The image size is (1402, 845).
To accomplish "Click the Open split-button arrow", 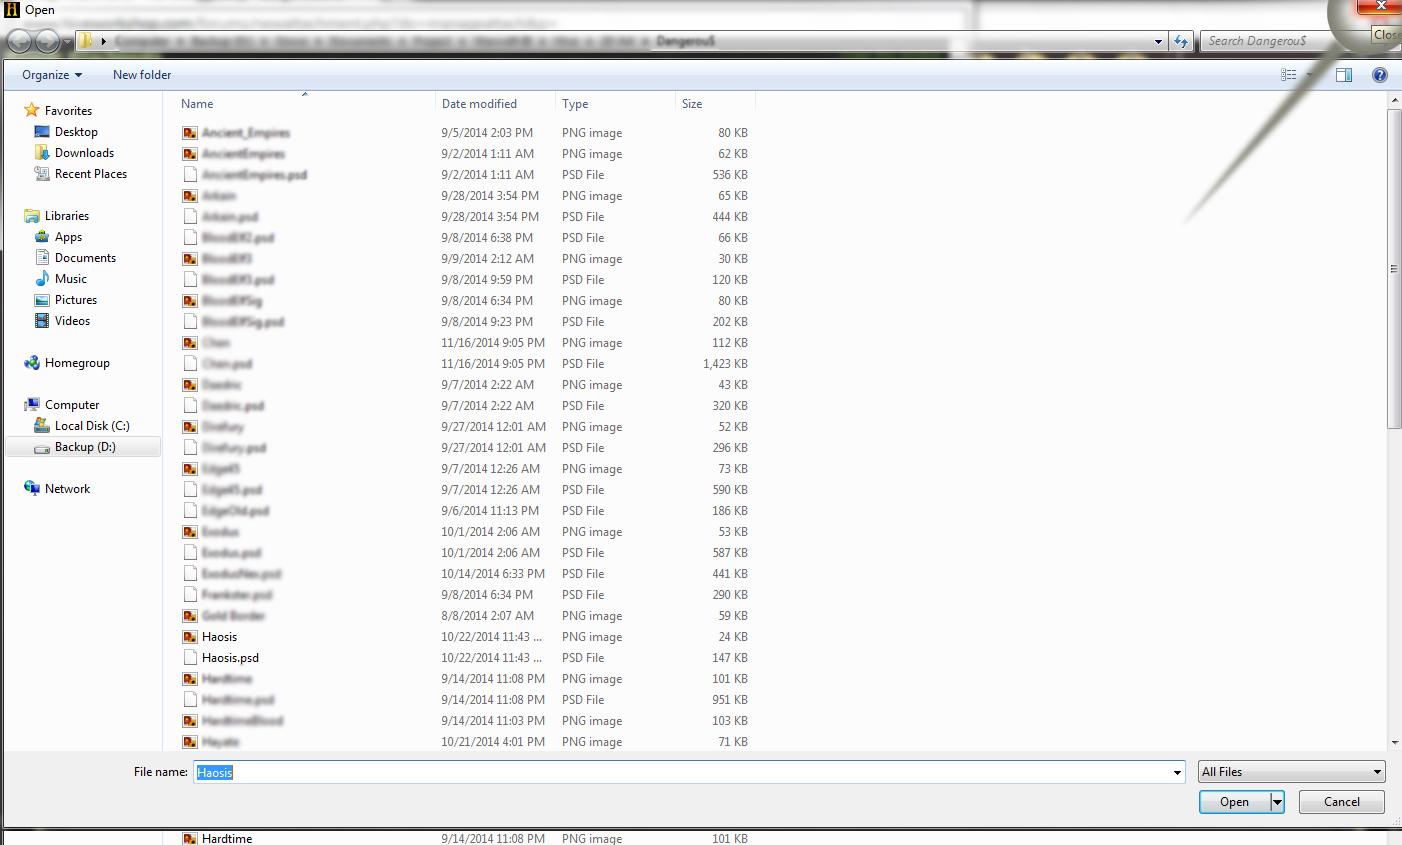I will (x=1277, y=802).
